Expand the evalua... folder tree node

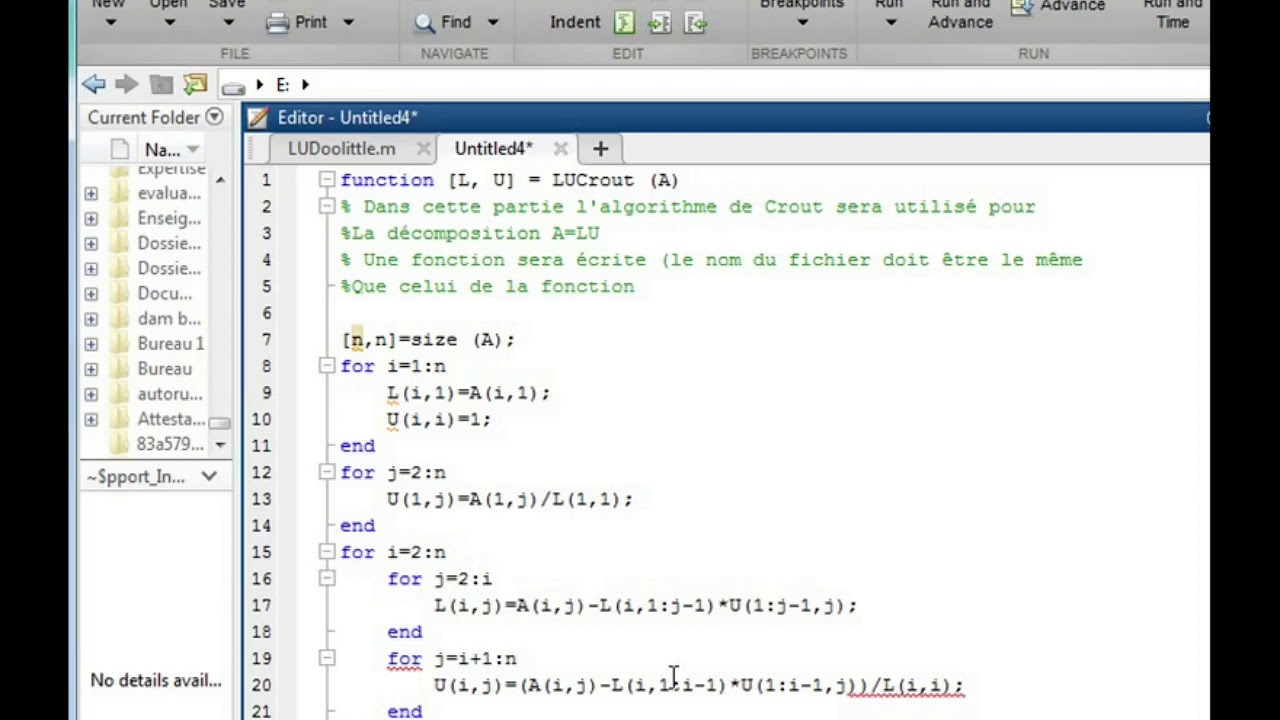coord(91,193)
